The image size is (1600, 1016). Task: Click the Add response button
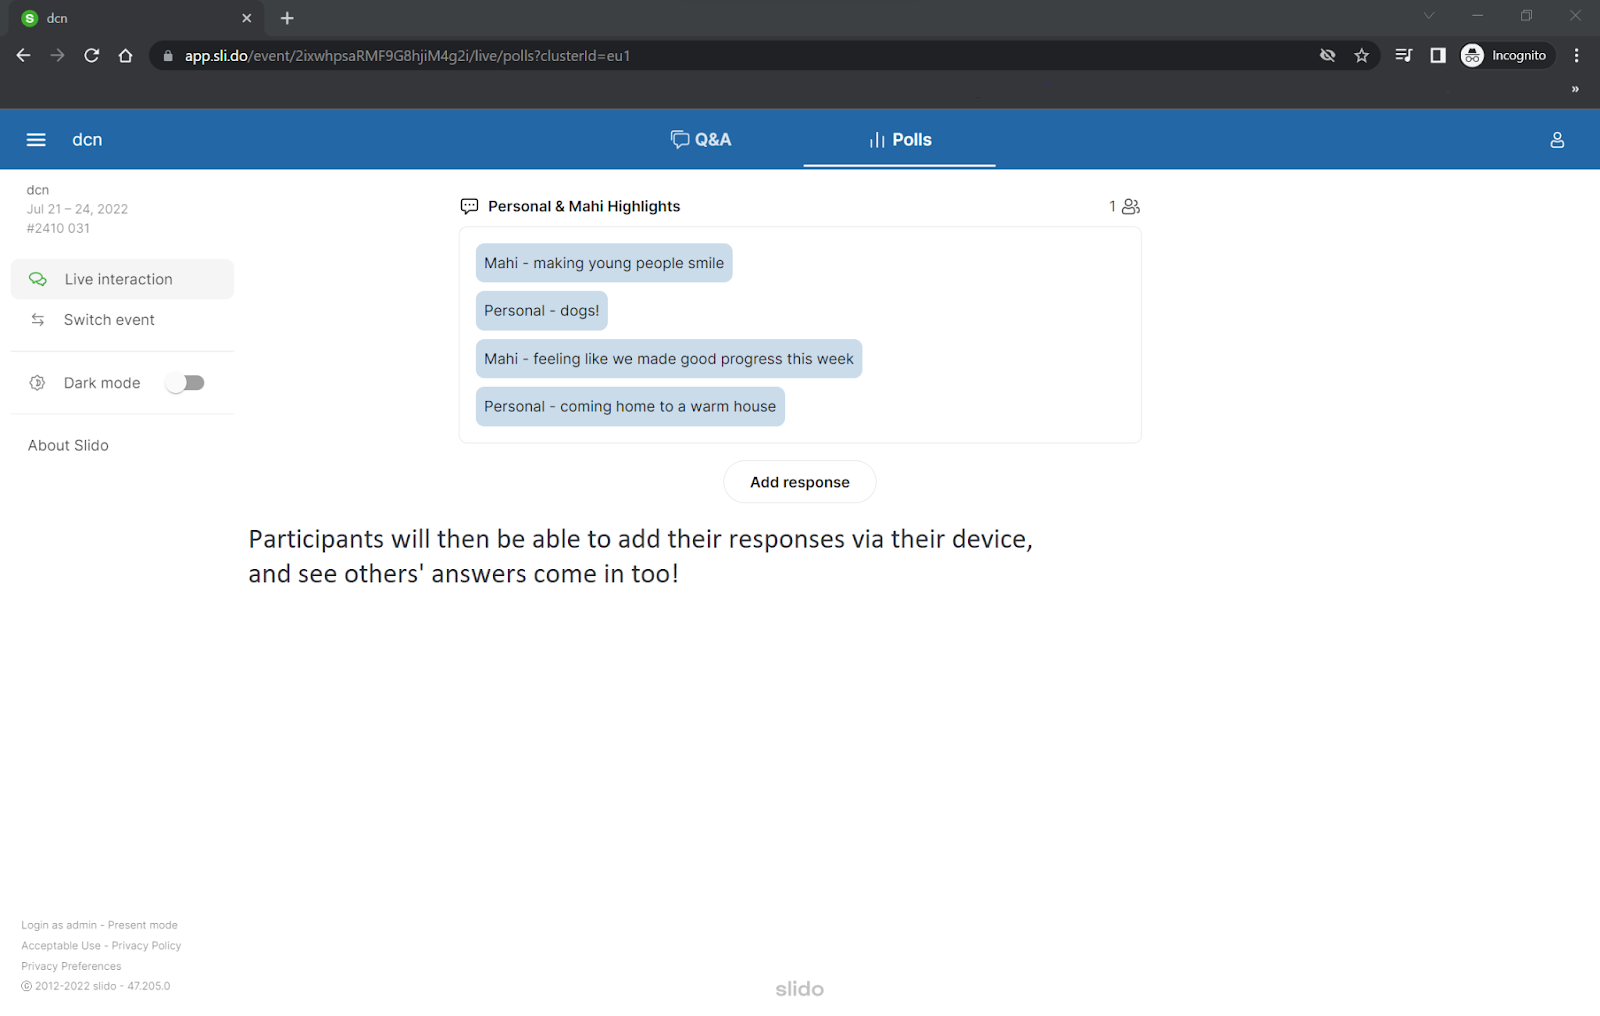click(x=800, y=482)
